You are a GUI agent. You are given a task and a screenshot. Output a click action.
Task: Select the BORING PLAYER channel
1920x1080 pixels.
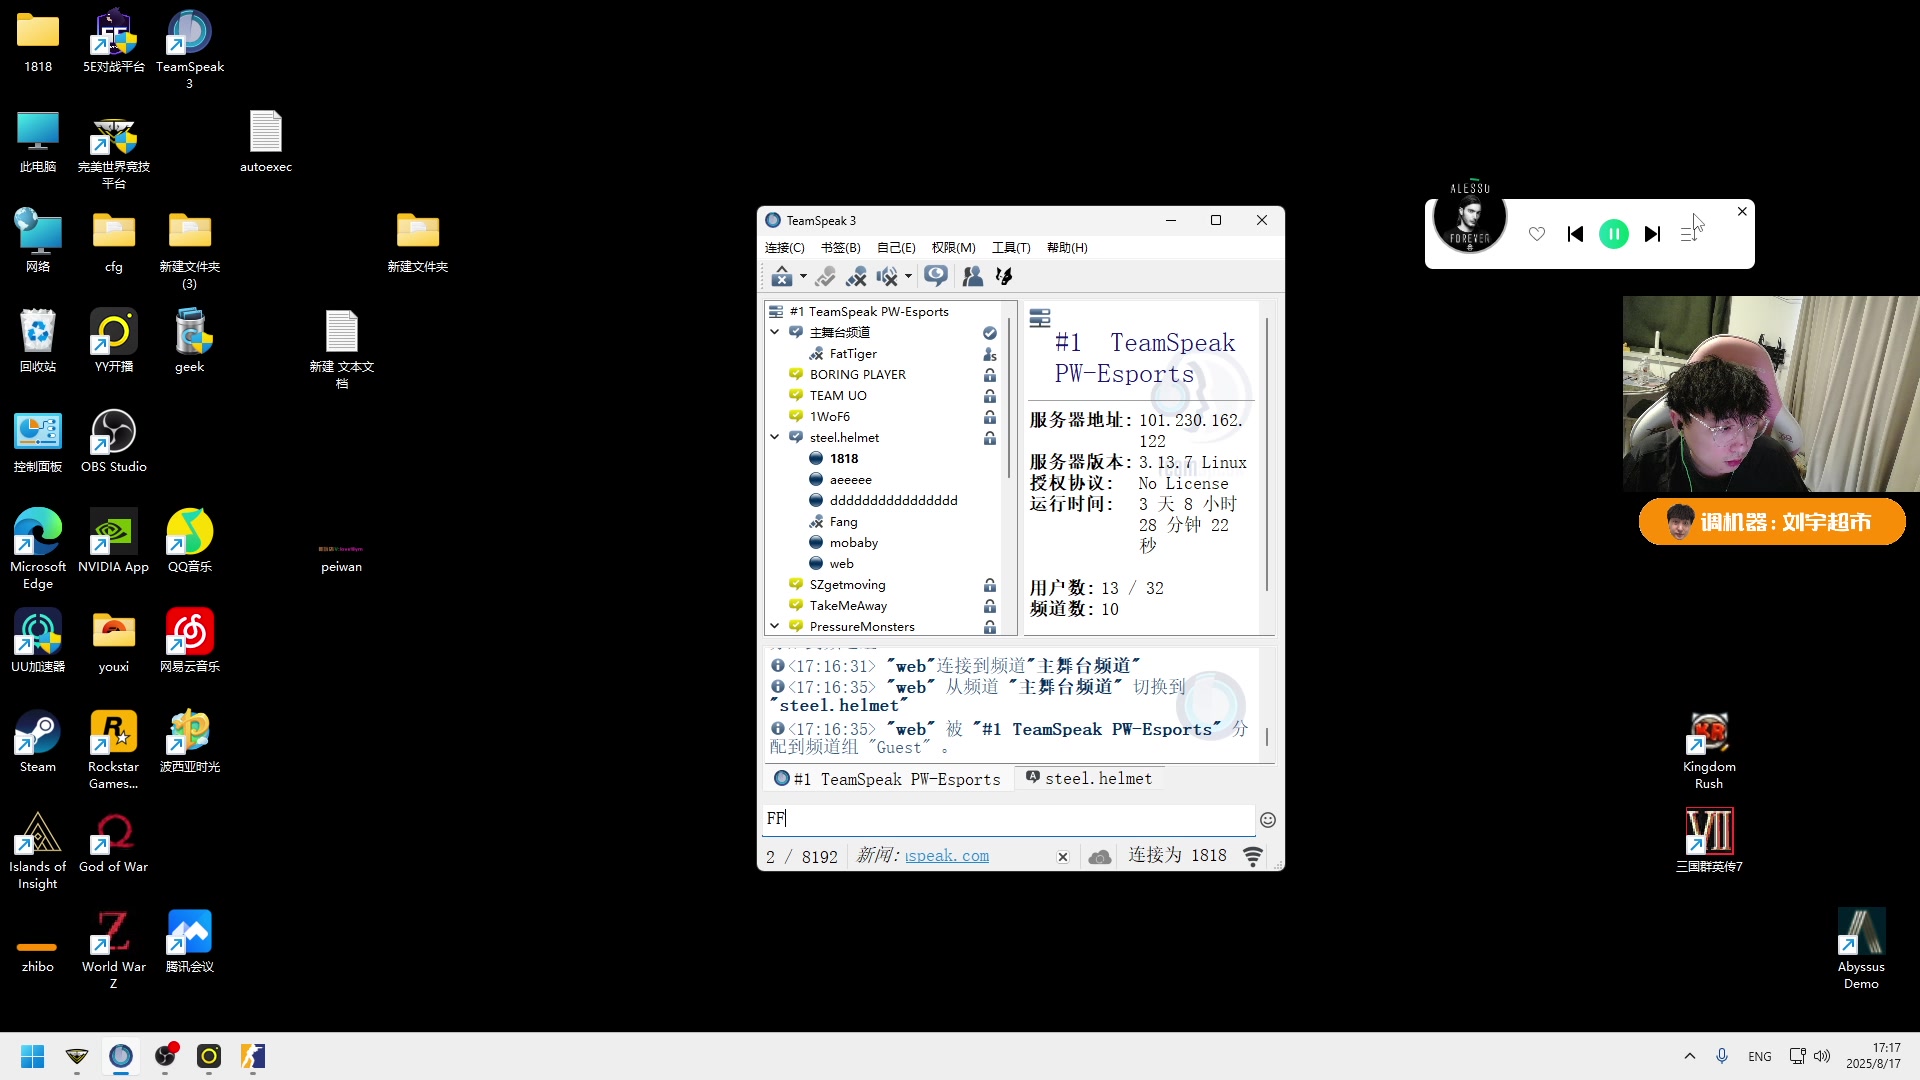pyautogui.click(x=858, y=375)
